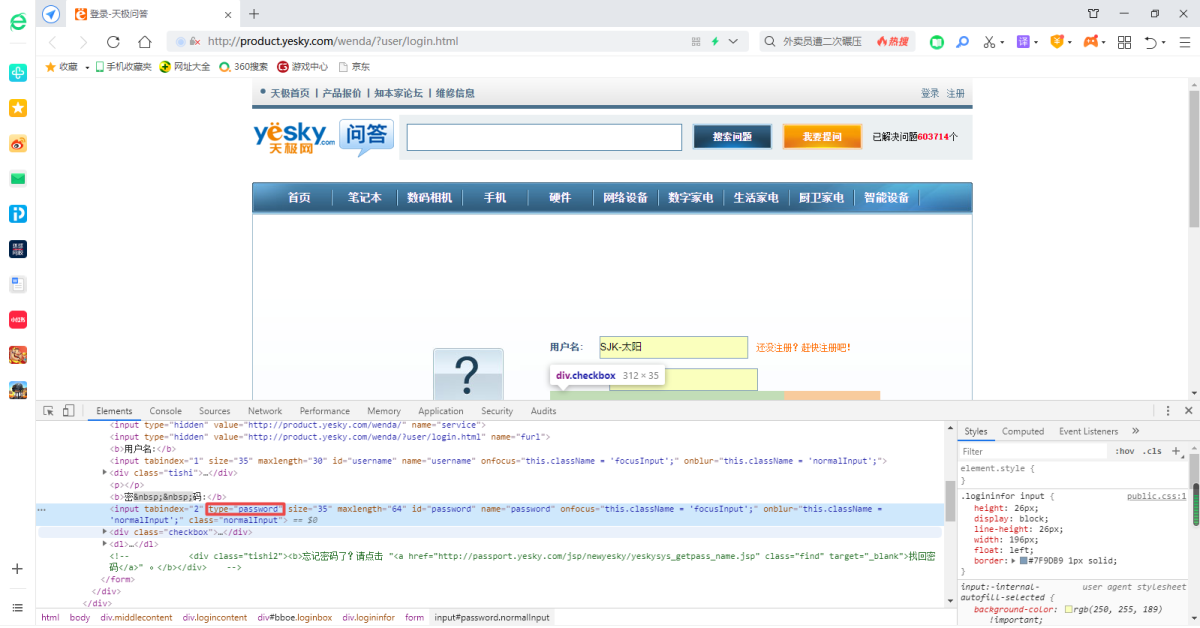Click the forward navigation arrow
The width and height of the screenshot is (1200, 628).
click(82, 42)
